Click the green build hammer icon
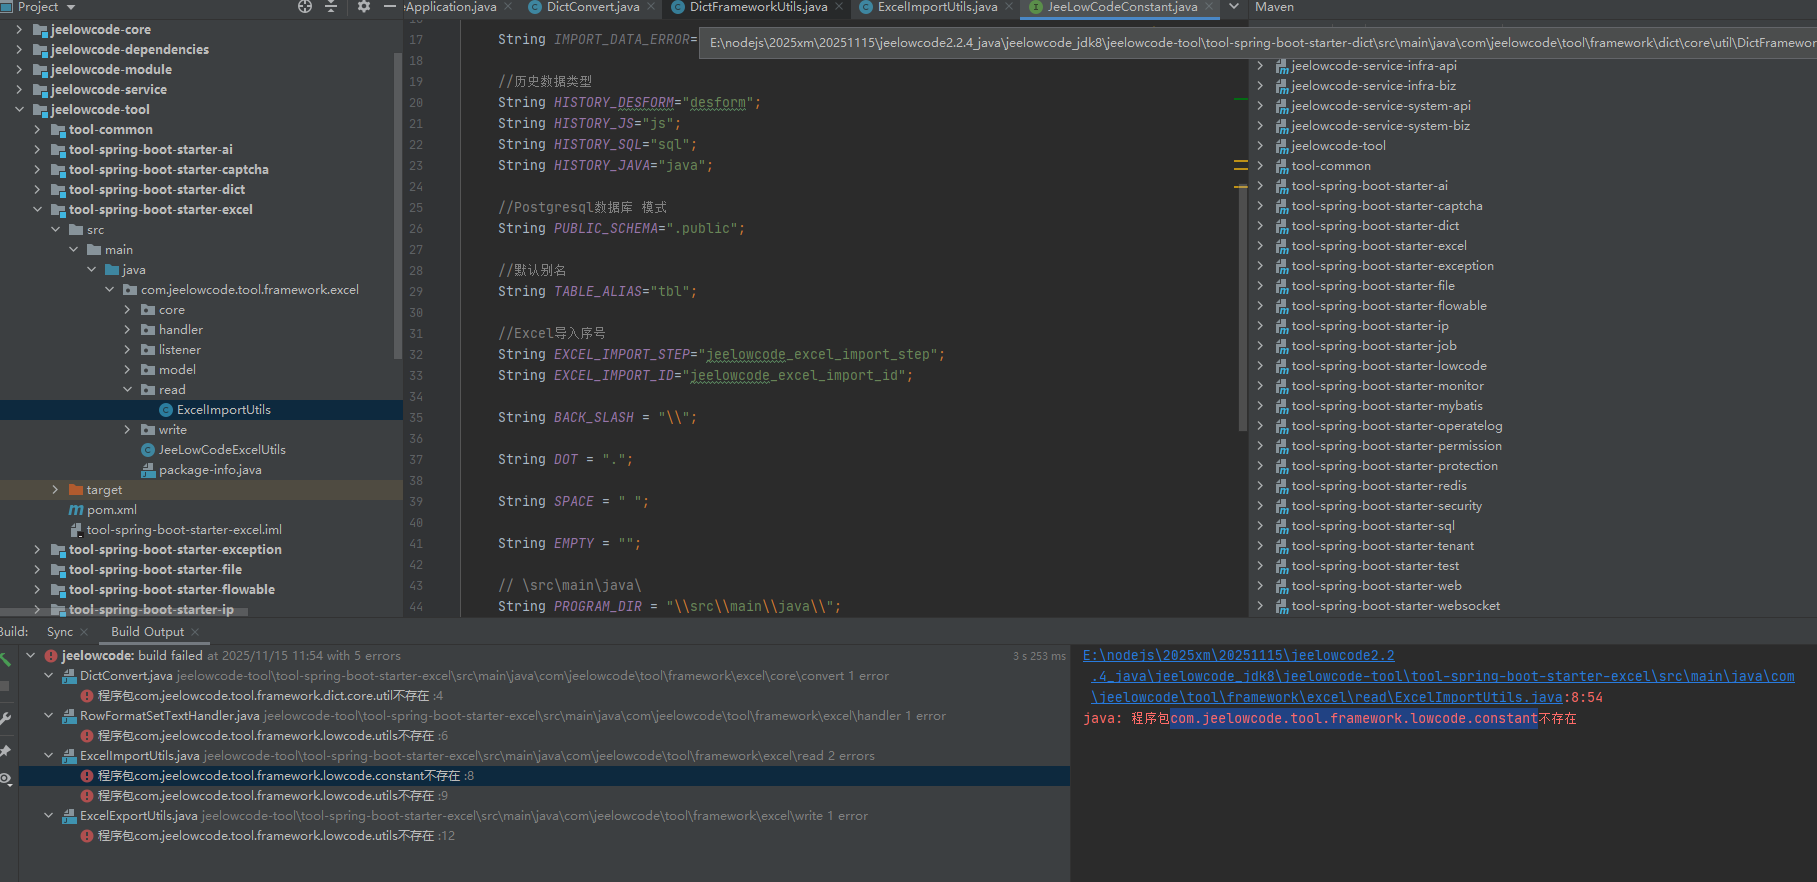This screenshot has height=882, width=1817. 5,658
